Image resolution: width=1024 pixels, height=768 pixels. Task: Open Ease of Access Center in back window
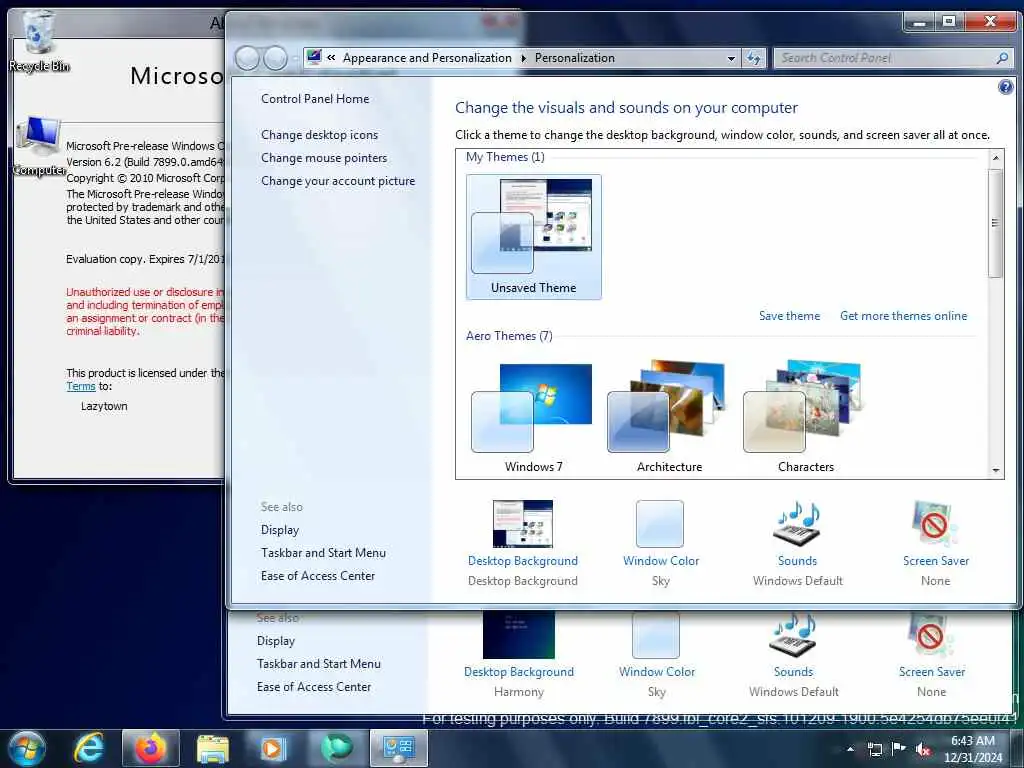pyautogui.click(x=313, y=686)
